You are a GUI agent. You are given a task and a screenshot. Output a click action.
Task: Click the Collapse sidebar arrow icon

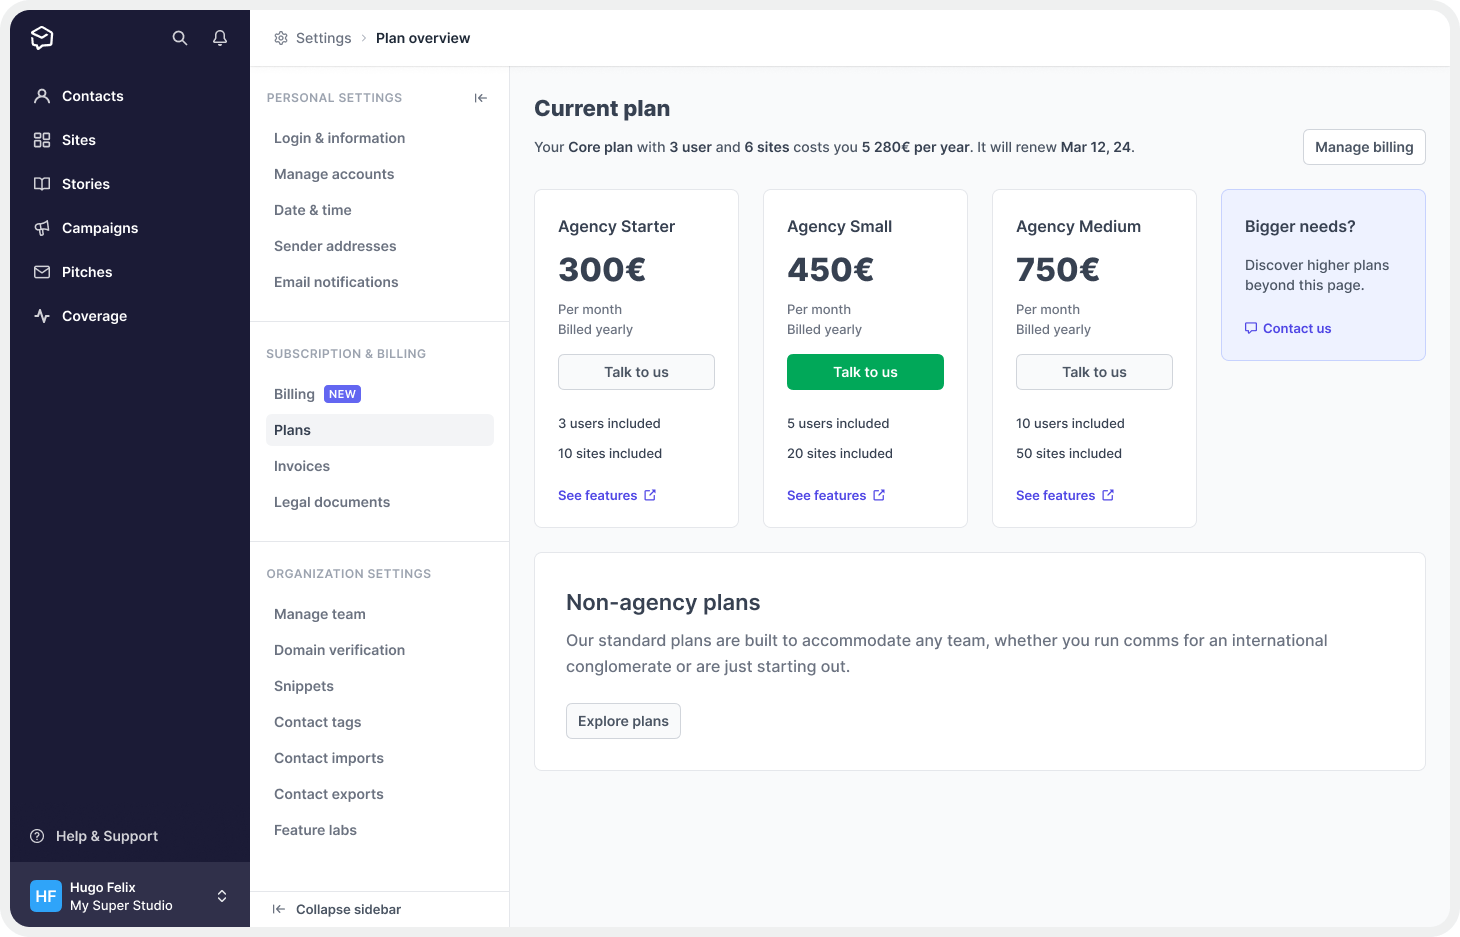279,909
